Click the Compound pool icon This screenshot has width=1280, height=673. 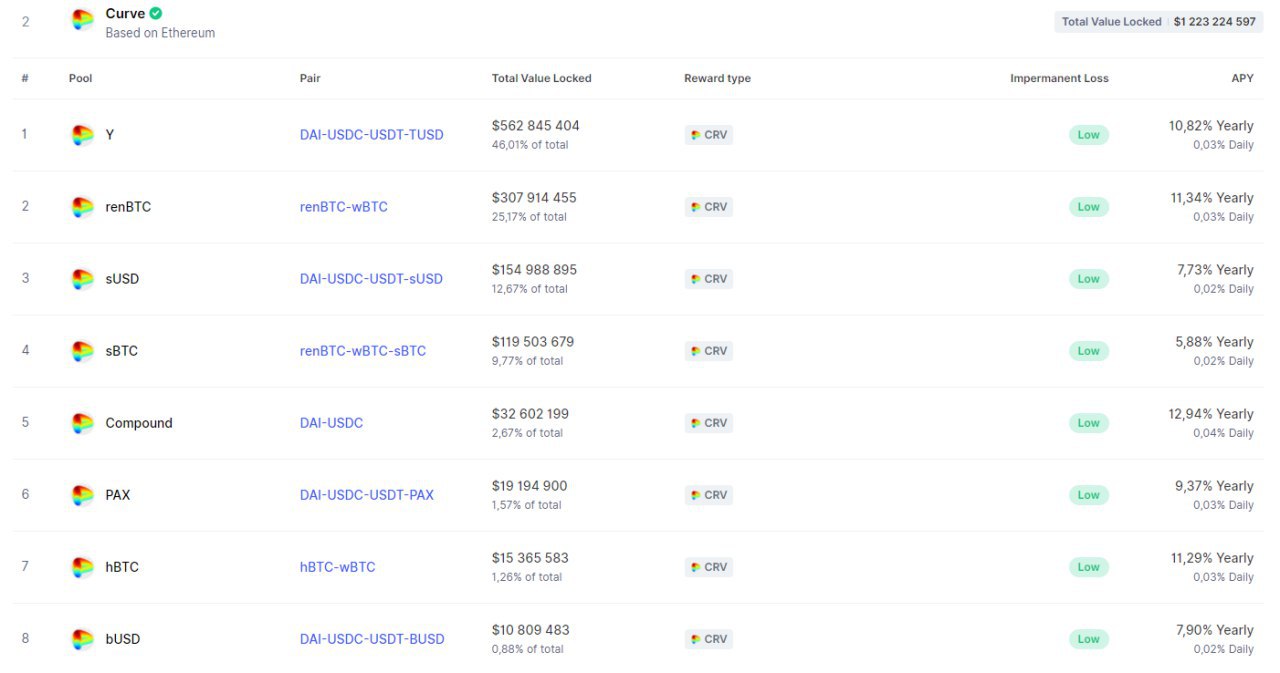[82, 423]
